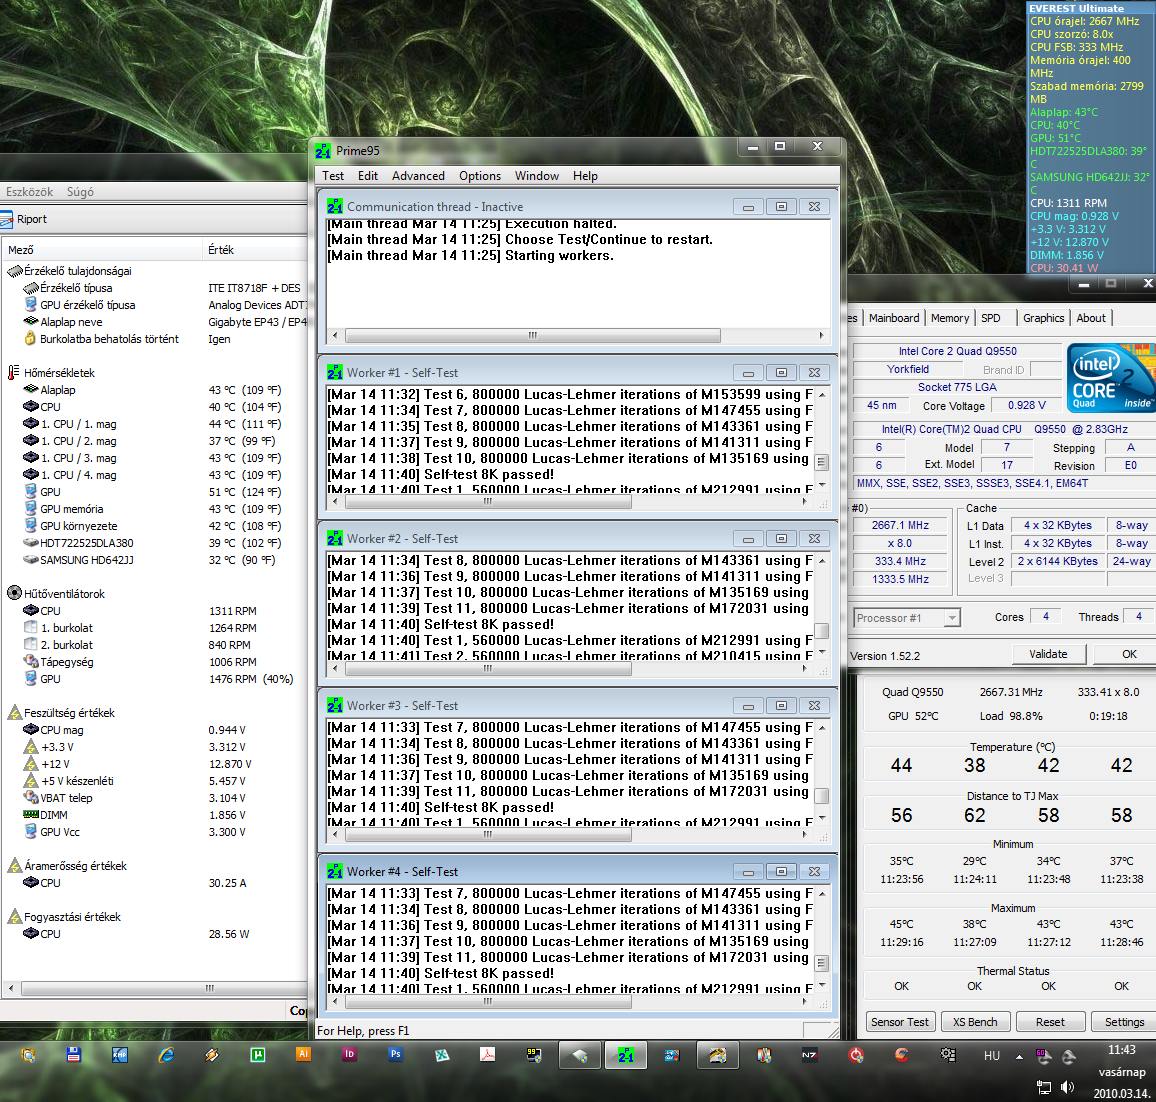This screenshot has height=1102, width=1156.
Task: Open the Window menu in Prime95
Action: pyautogui.click(x=537, y=175)
